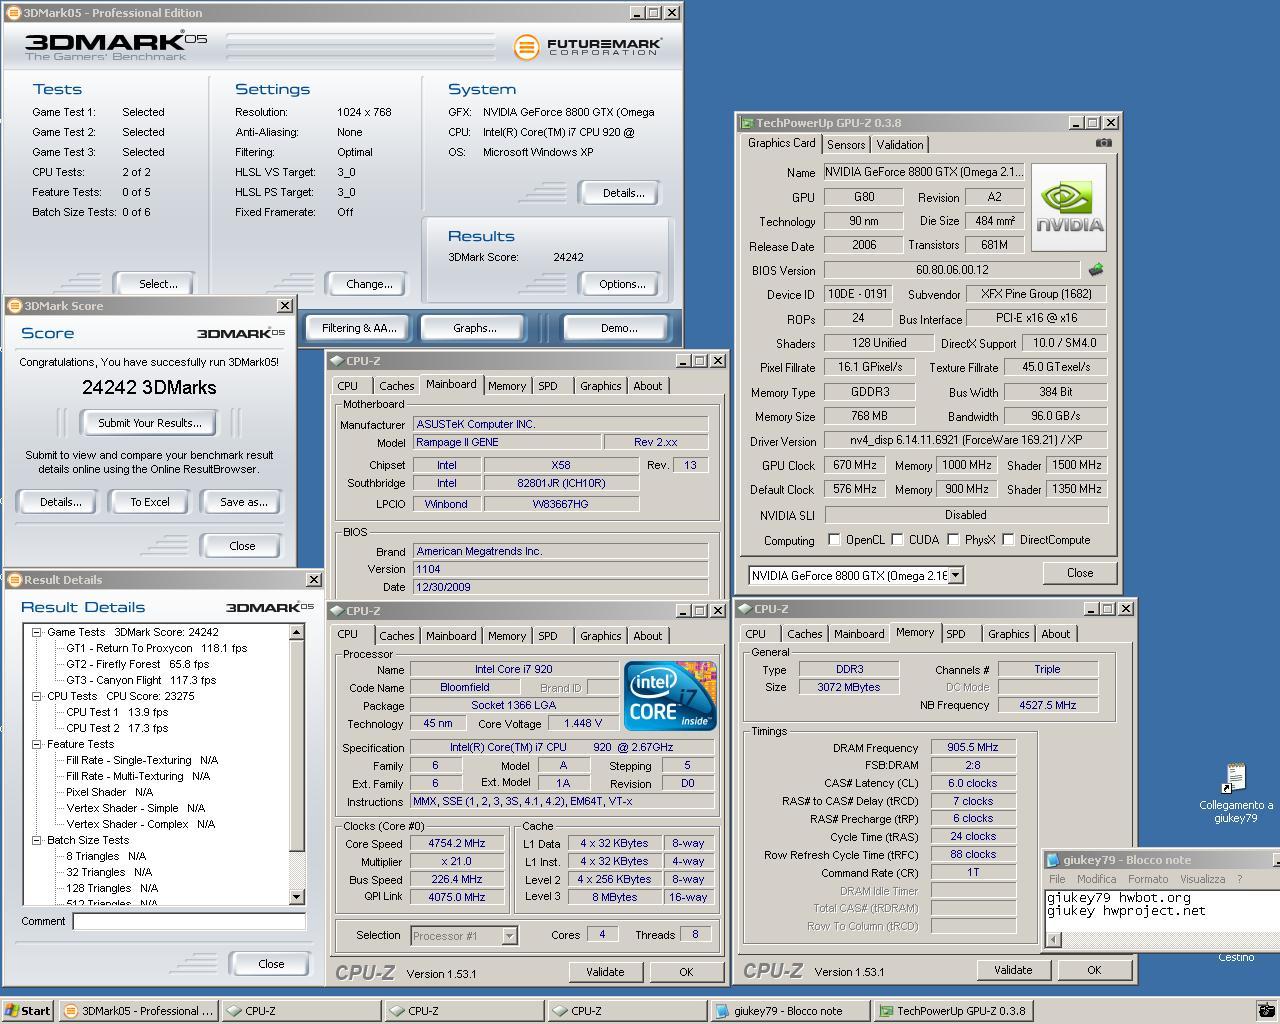Click the Graphs button in 3DMark05

tap(474, 328)
